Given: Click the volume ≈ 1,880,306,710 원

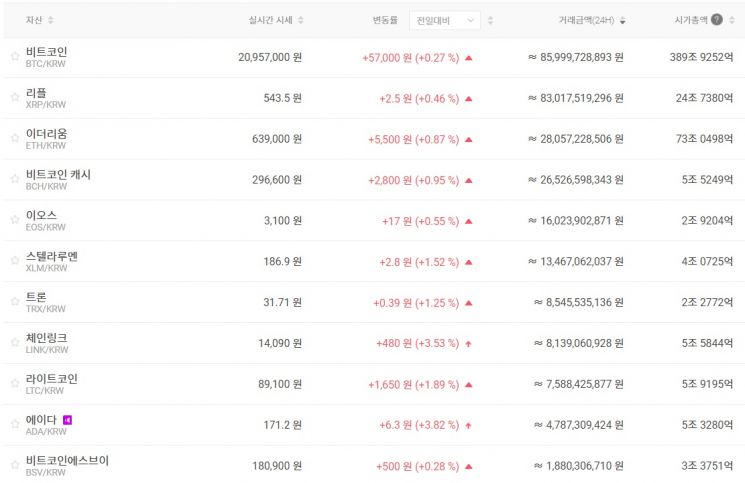Looking at the screenshot, I should coord(579,466).
